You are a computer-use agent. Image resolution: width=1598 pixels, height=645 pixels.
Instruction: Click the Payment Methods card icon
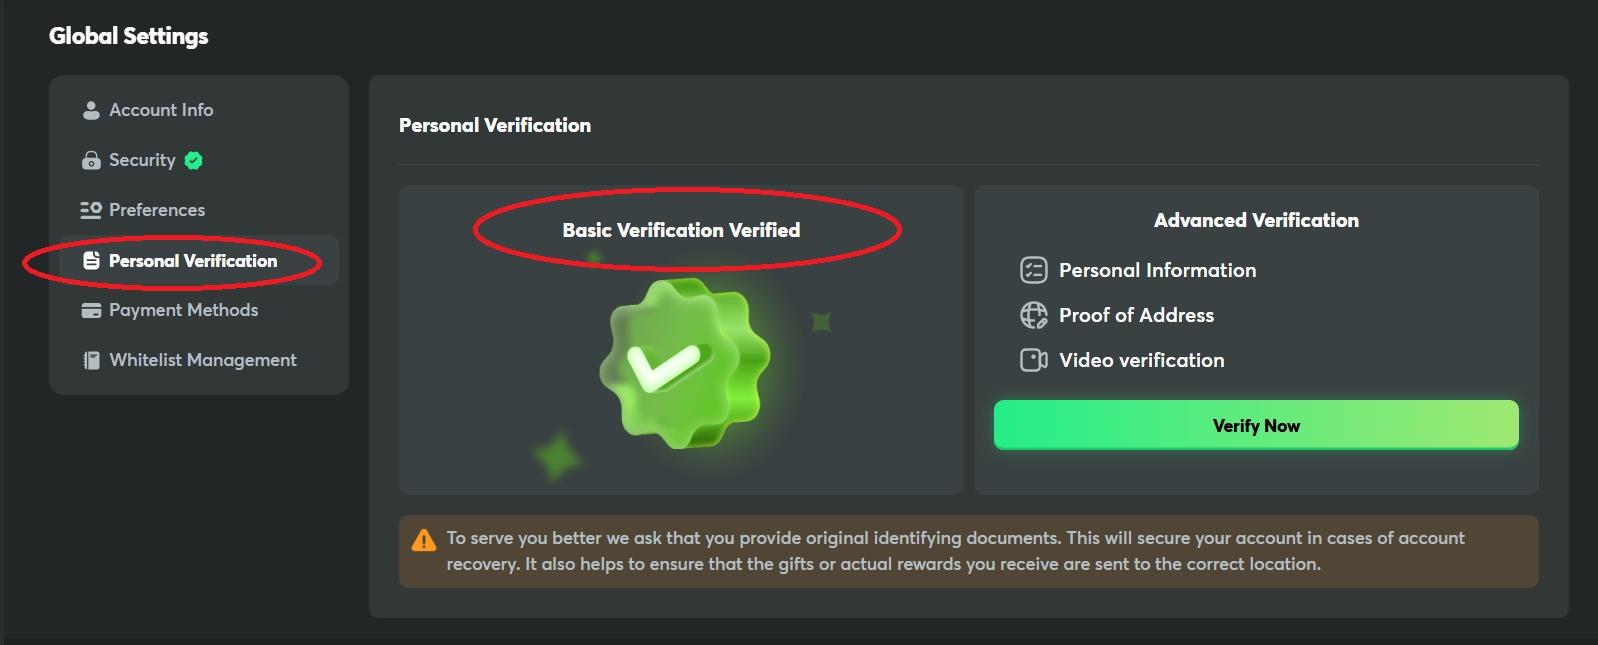(x=91, y=310)
